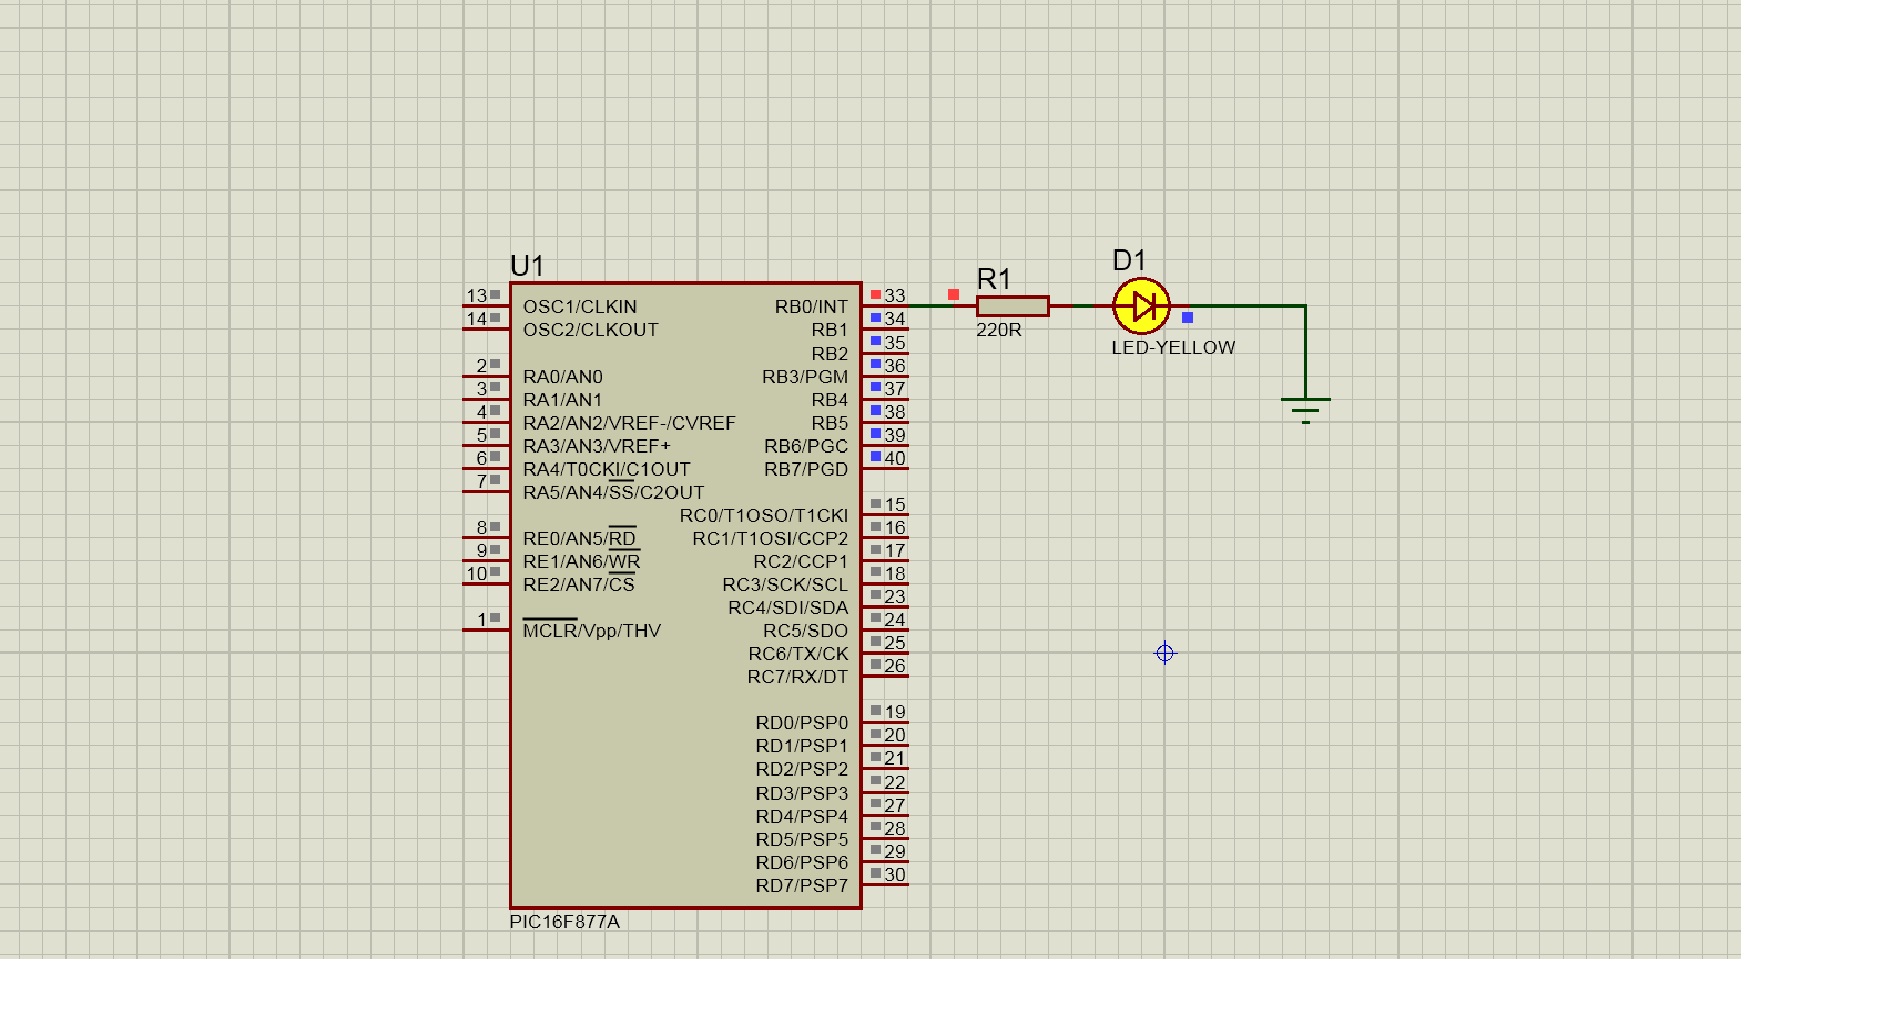Click the RE2/AN7/CS pin label
Image resolution: width=1879 pixels, height=1016 pixels.
pyautogui.click(x=579, y=585)
